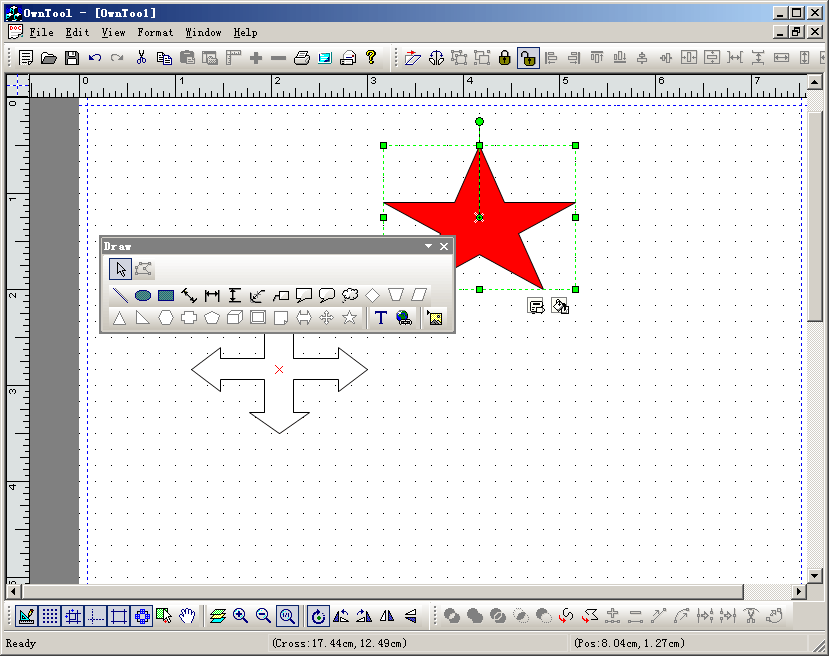This screenshot has height=656, width=829.
Task: Toggle the snap to grid button
Action: [73, 616]
